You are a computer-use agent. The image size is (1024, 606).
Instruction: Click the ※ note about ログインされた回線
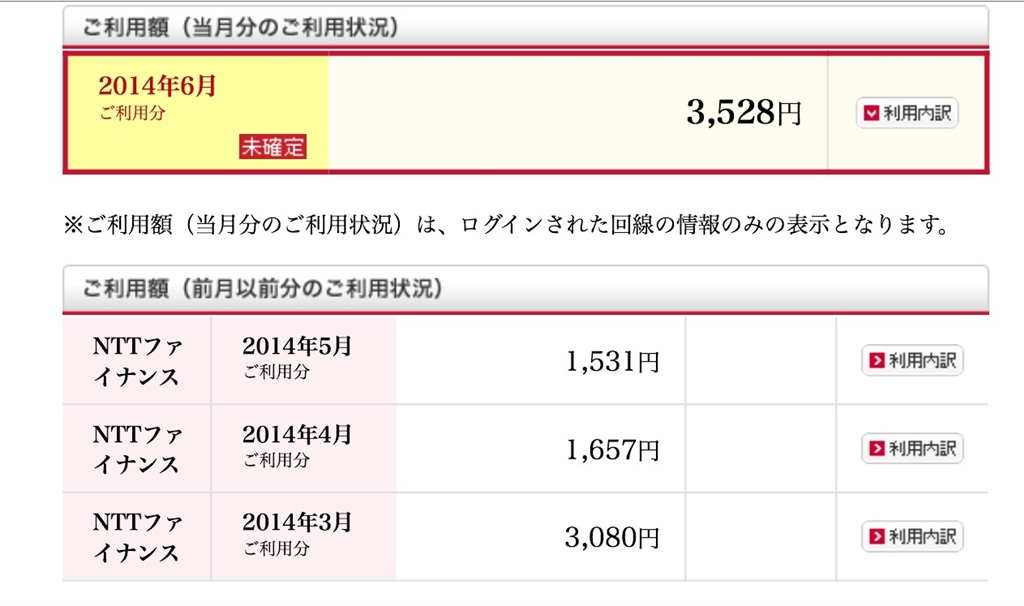pos(505,225)
